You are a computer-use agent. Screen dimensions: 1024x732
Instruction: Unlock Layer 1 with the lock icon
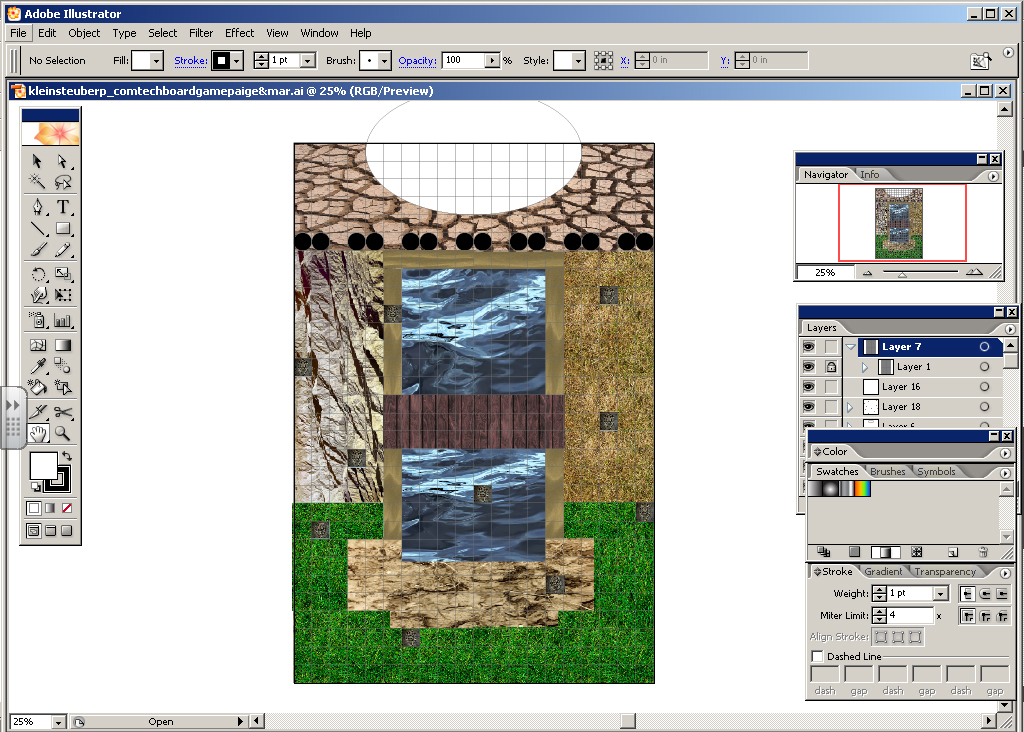[x=831, y=367]
